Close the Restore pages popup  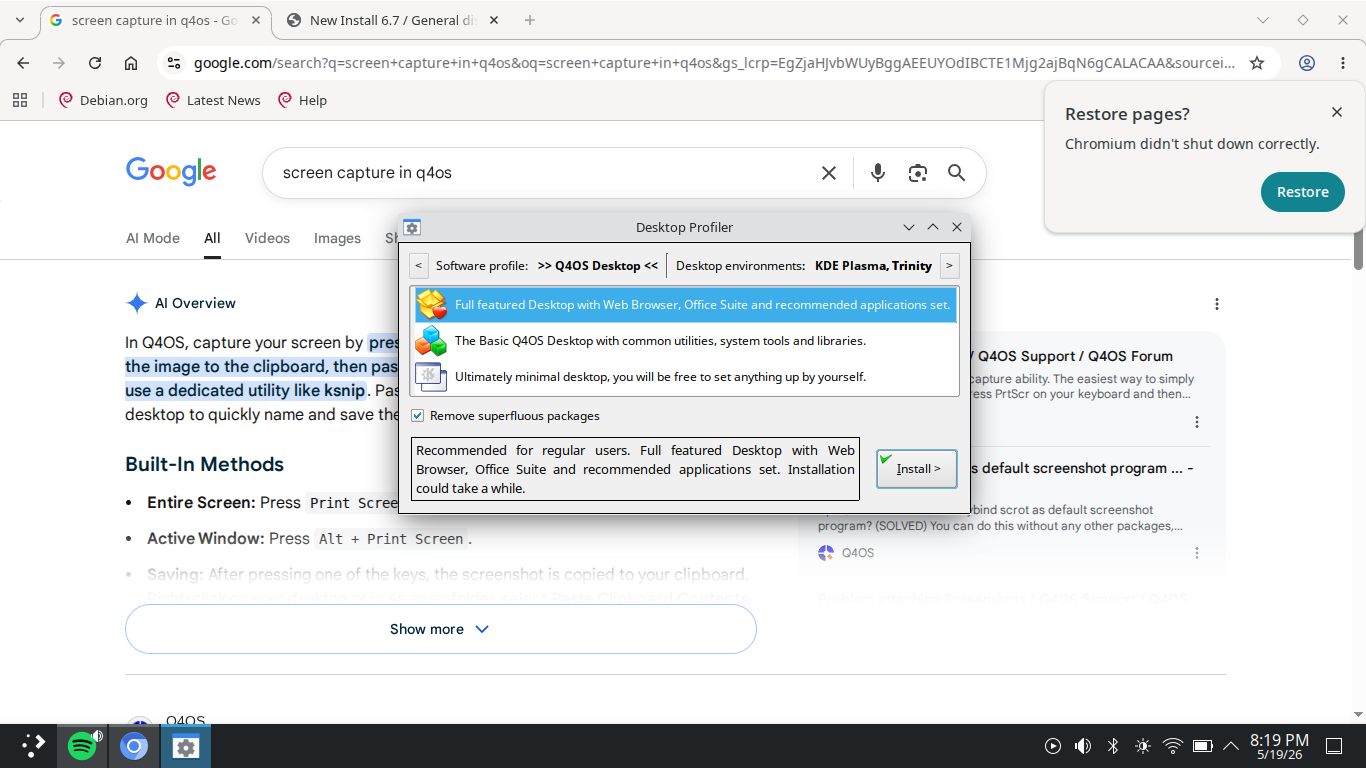click(1337, 113)
